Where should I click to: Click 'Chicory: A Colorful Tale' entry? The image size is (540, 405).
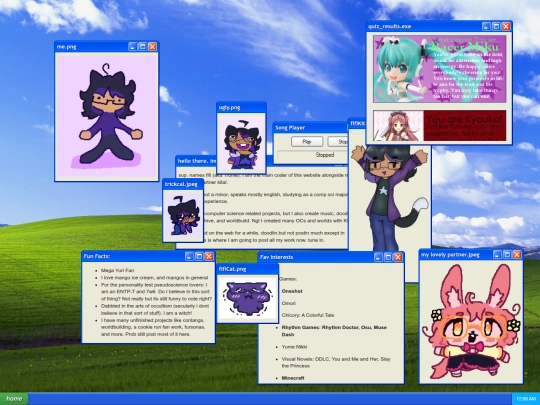click(308, 315)
